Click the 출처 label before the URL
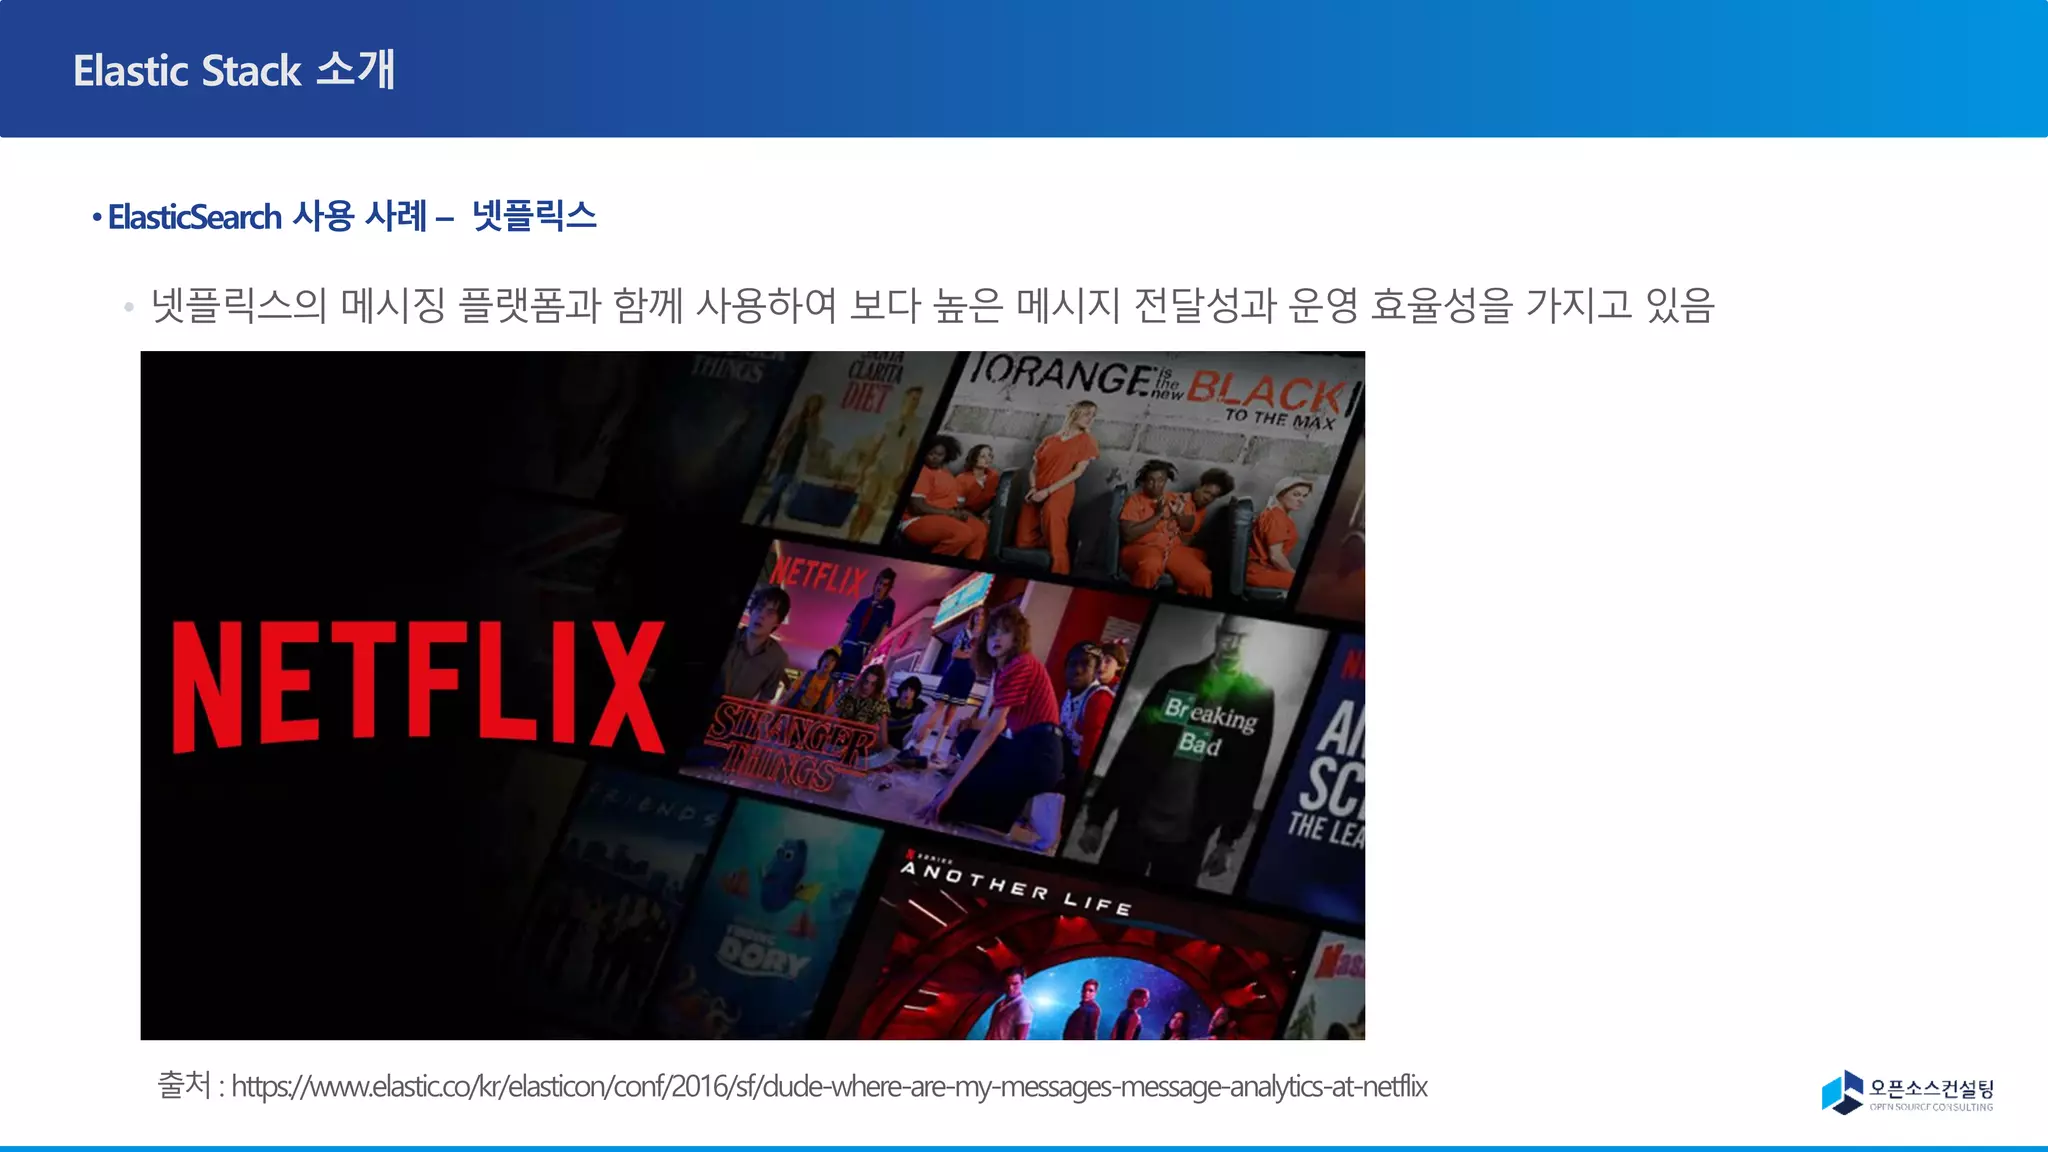This screenshot has width=2048, height=1152. [x=183, y=1085]
